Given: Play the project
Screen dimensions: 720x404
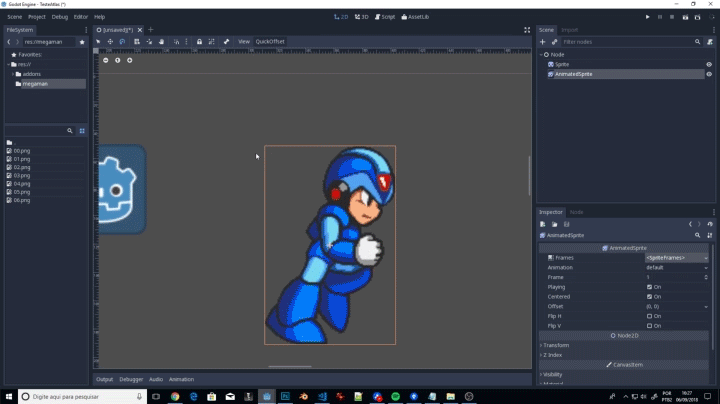Looking at the screenshot, I should [647, 17].
